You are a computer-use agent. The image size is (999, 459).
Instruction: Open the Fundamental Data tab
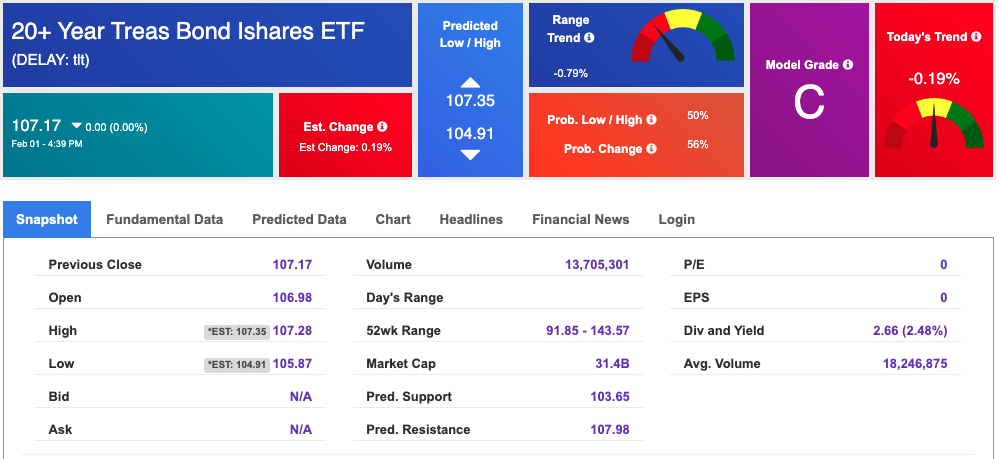click(x=164, y=219)
